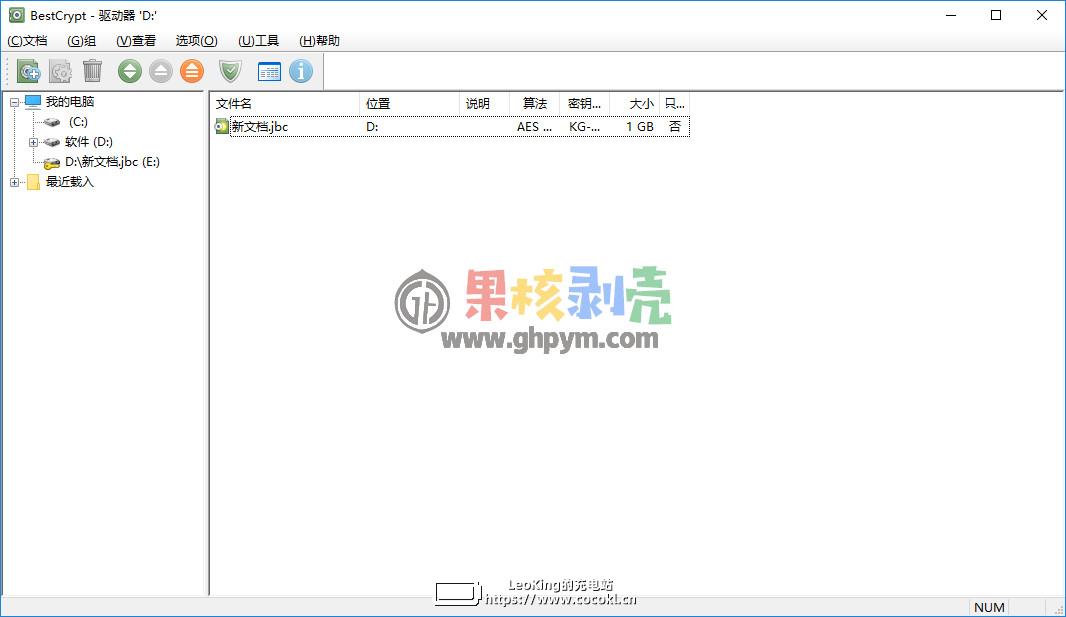The height and width of the screenshot is (617, 1066).
Task: Select the 新文档.jbc file name
Action: pyautogui.click(x=260, y=126)
